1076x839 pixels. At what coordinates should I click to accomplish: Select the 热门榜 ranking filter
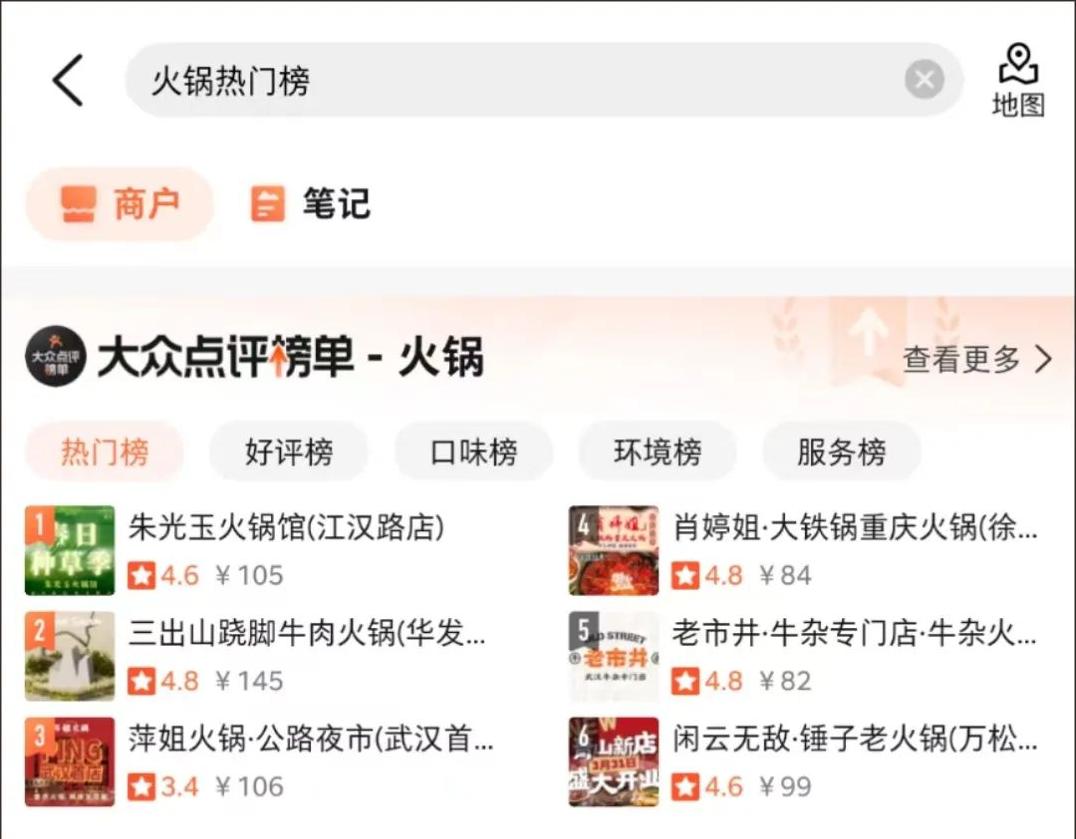click(104, 451)
